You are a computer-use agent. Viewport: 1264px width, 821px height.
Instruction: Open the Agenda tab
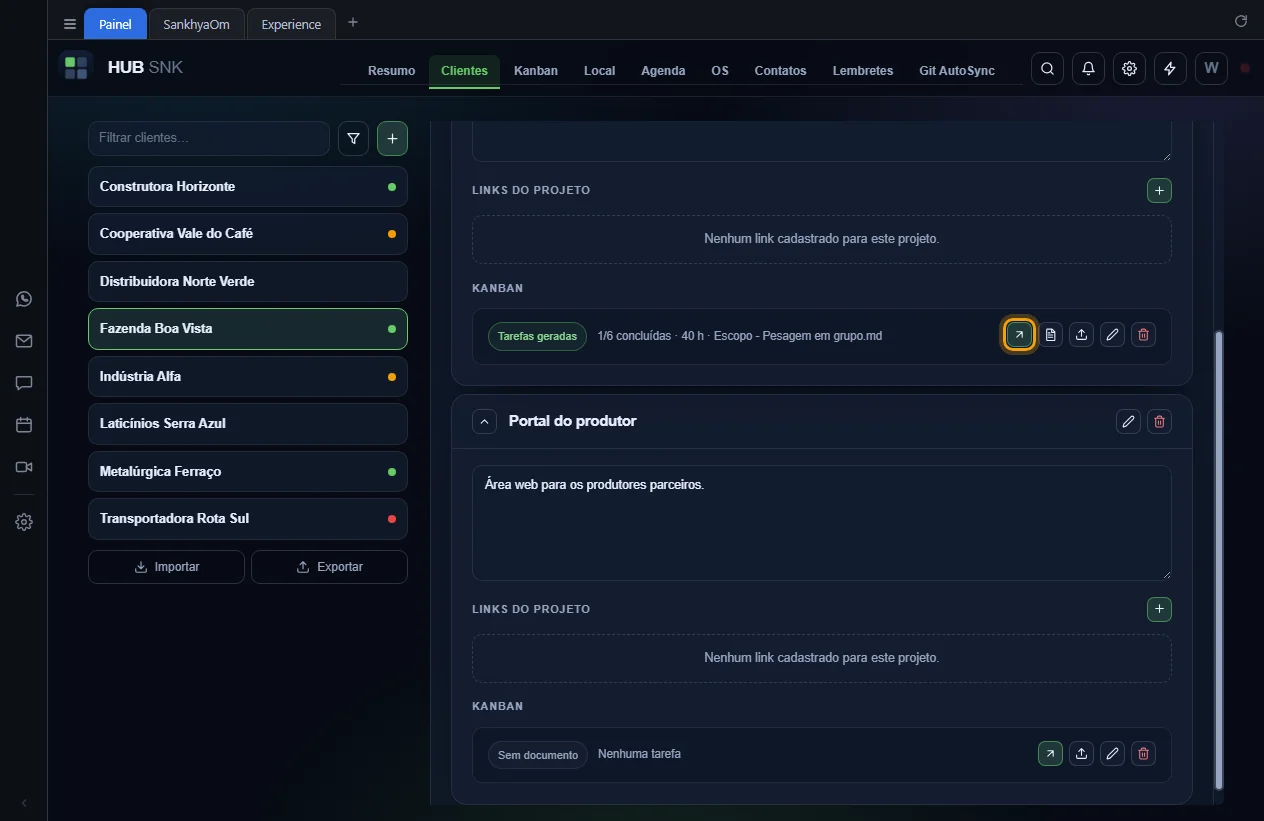click(x=663, y=71)
